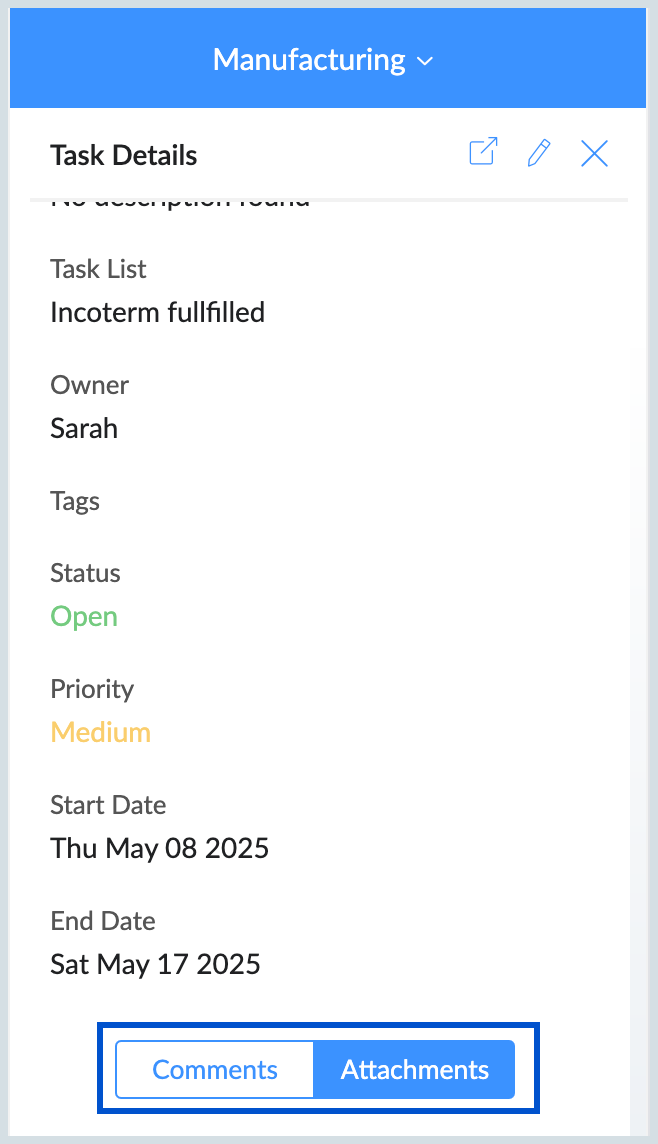Click the Manufacturing project title
This screenshot has width=658, height=1144.
309,60
